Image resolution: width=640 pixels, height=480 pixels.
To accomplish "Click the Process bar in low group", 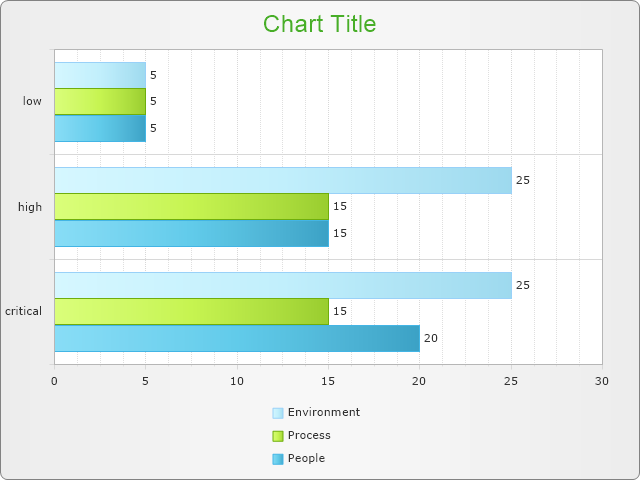I will (x=100, y=101).
